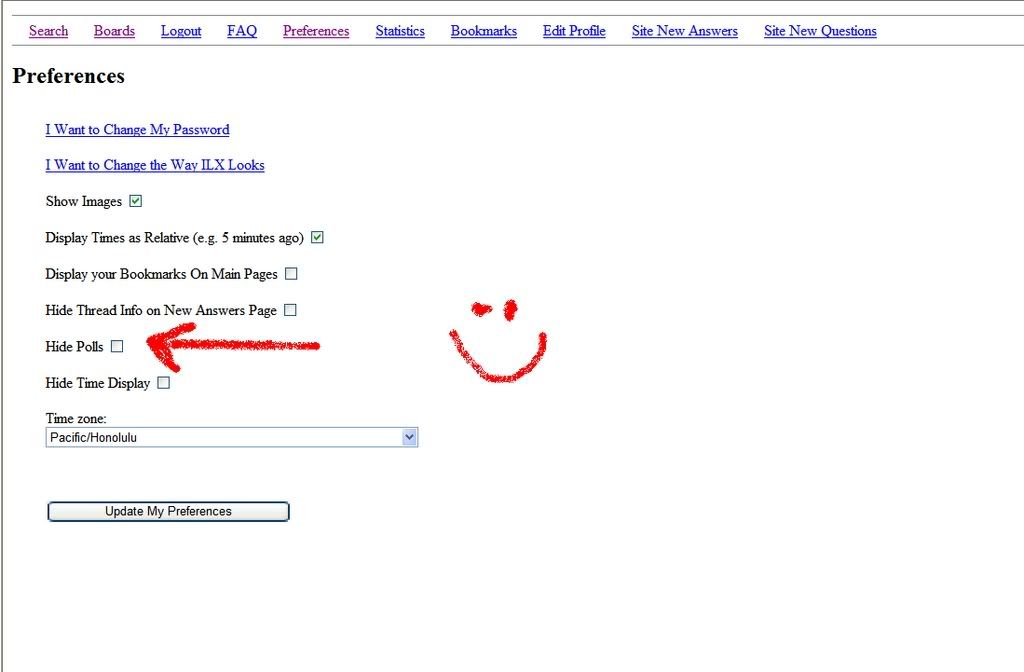1024x672 pixels.
Task: Expand the Time zone dropdown
Action: tap(231, 437)
